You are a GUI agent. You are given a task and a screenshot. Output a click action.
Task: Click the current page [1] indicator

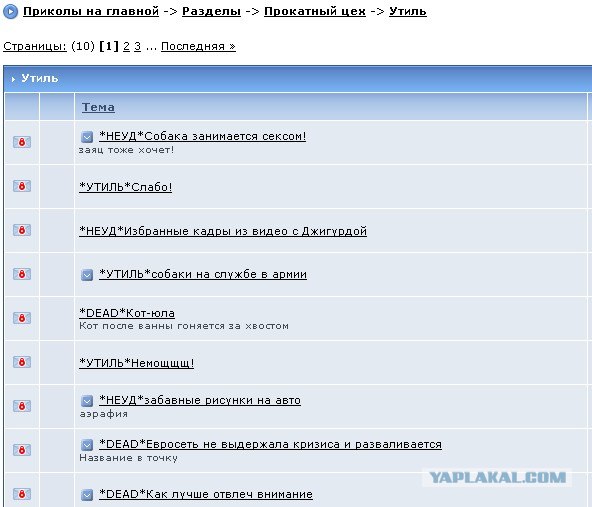[109, 46]
